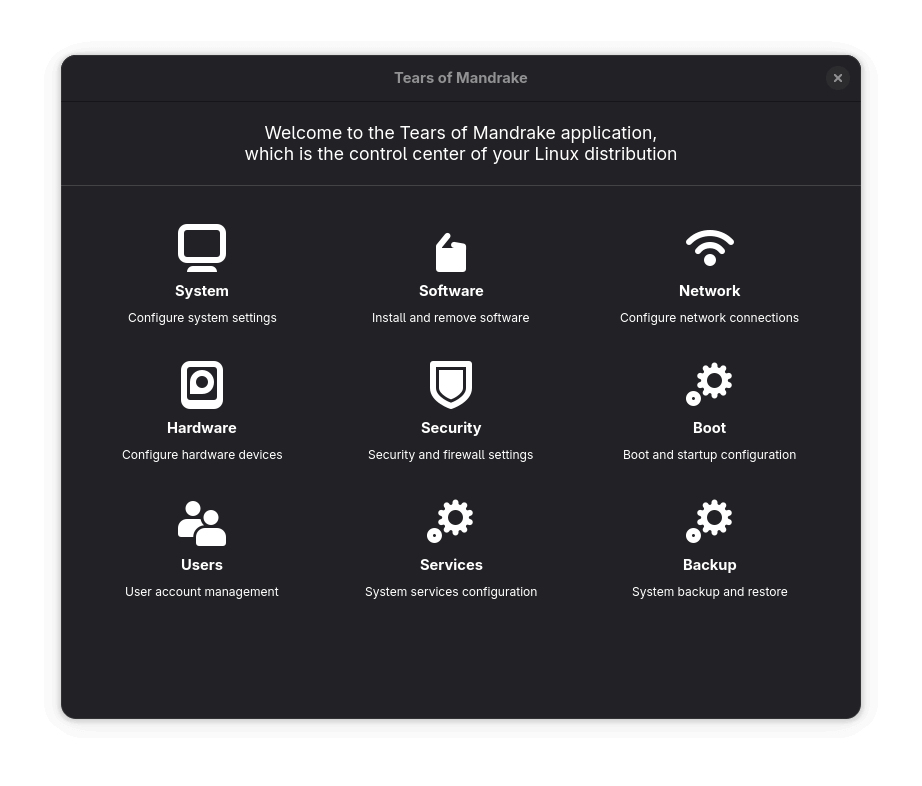
Task: Click the "Security" title label
Action: [451, 428]
